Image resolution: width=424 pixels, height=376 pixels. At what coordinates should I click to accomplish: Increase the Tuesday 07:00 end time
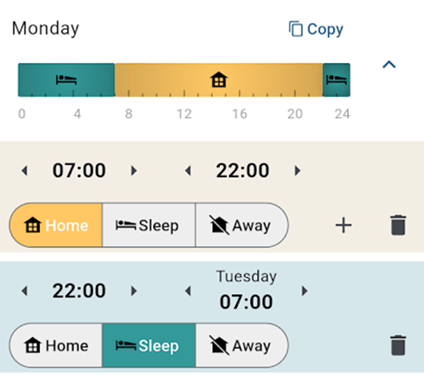(x=304, y=291)
